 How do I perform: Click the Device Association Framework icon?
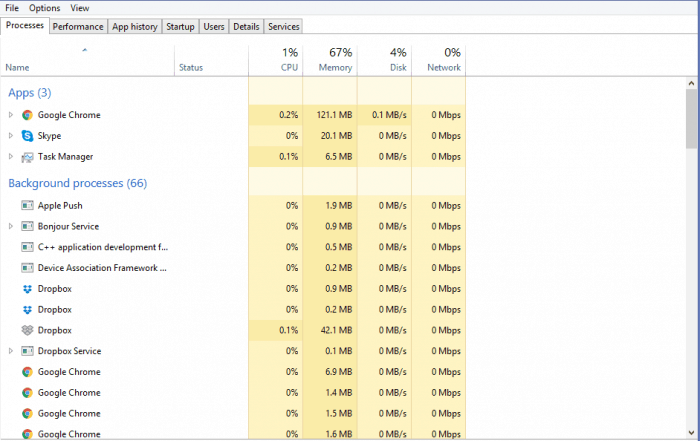coord(27,268)
